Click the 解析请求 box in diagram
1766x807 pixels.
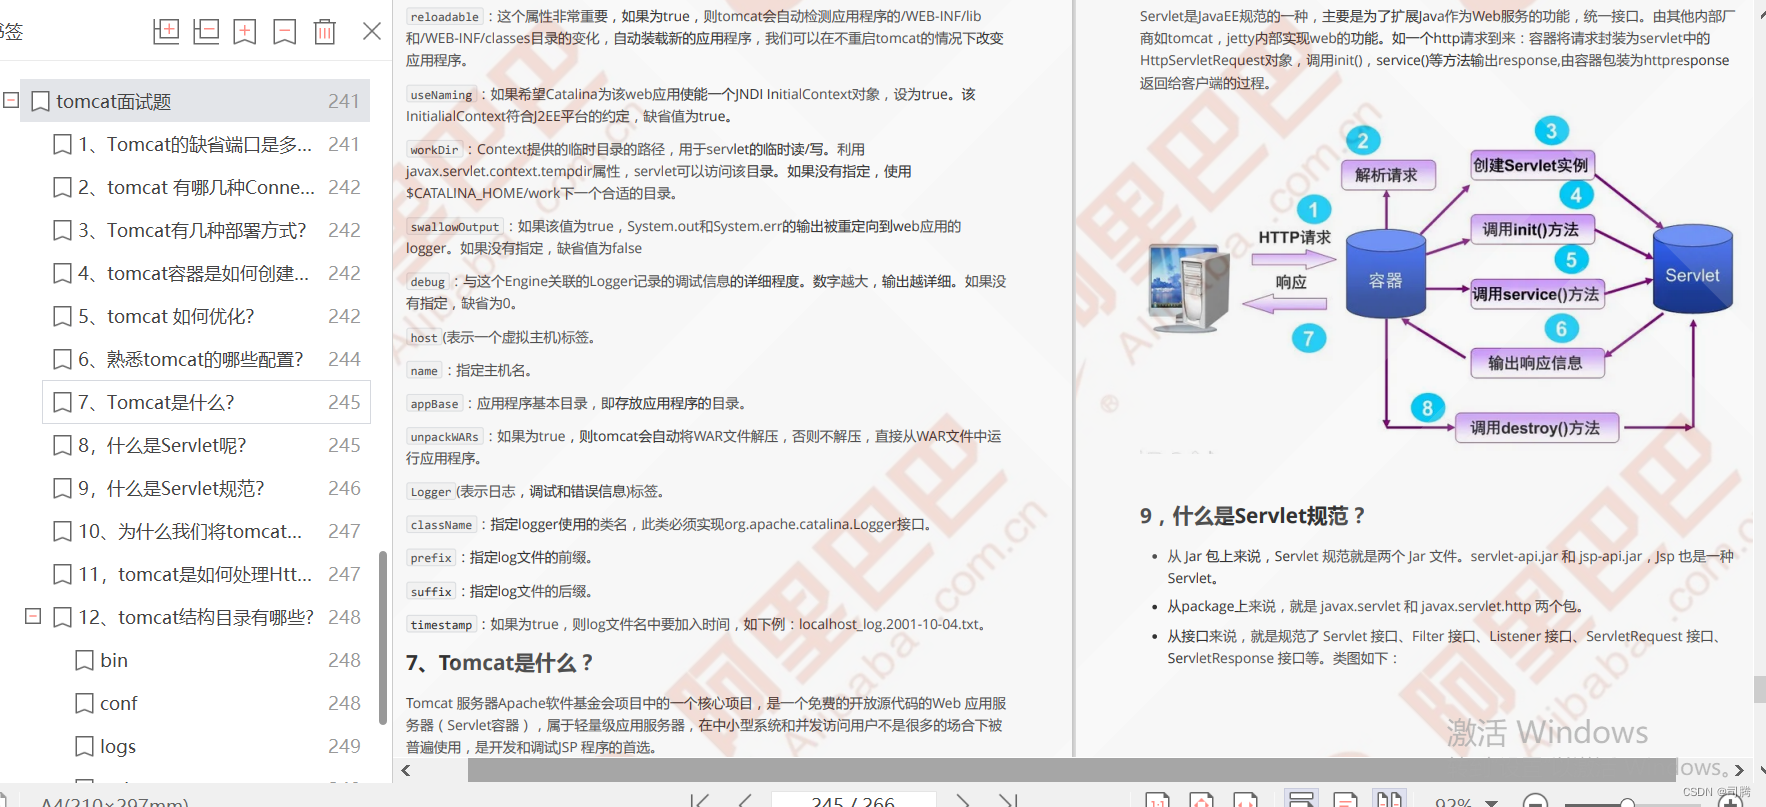[x=1386, y=175]
